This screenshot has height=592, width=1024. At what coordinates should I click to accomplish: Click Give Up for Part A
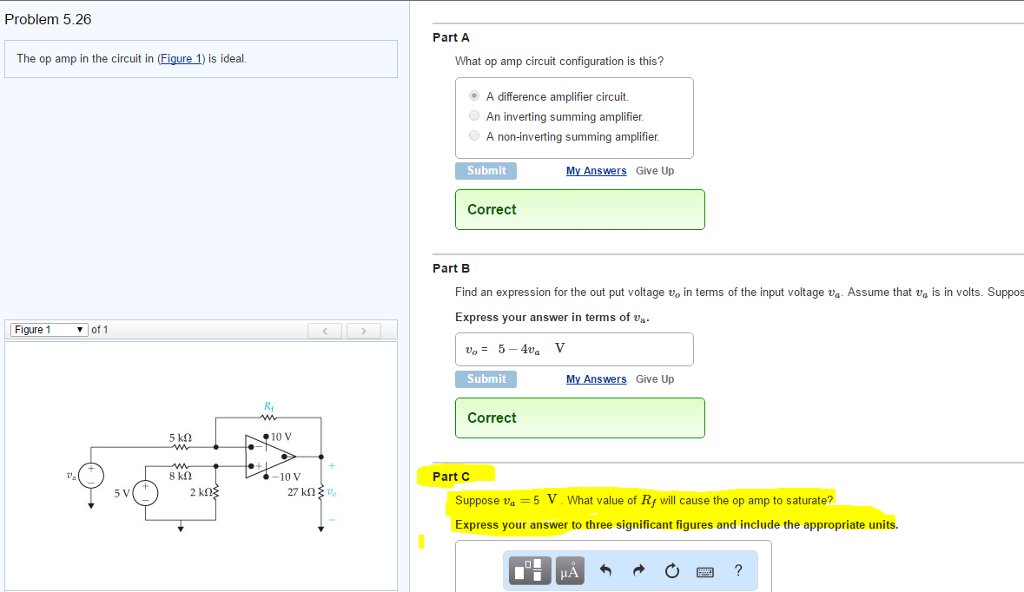pos(655,171)
